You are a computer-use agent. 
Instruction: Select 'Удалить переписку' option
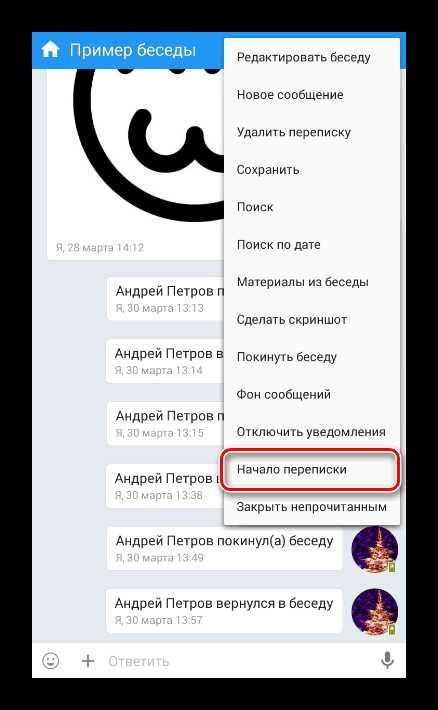click(x=312, y=132)
